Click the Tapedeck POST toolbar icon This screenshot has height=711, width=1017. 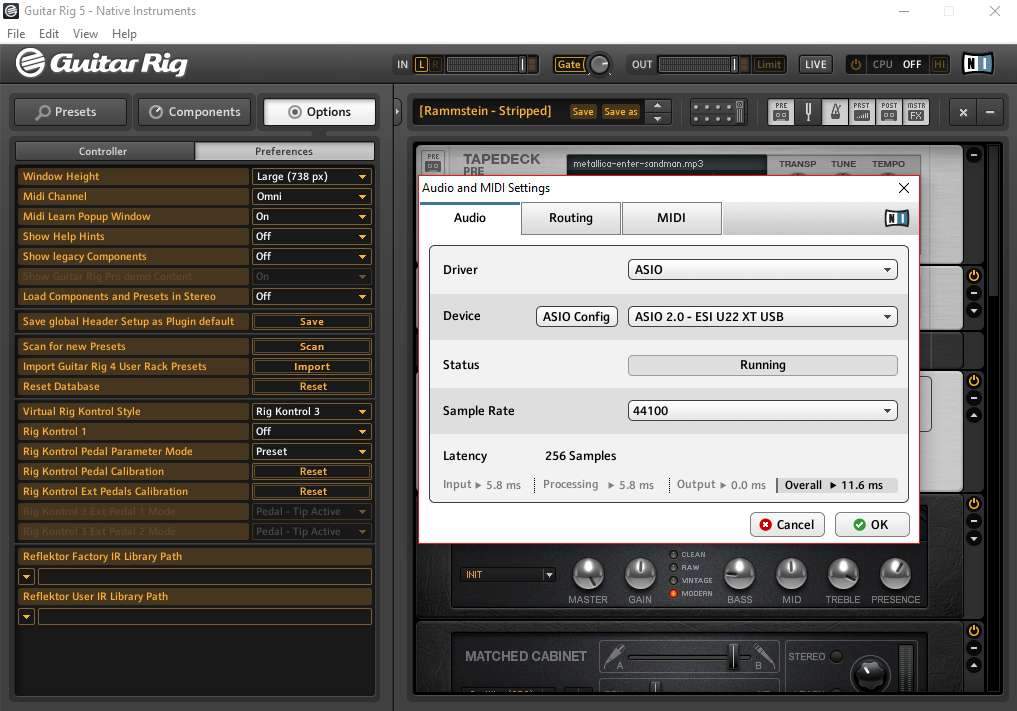tap(888, 112)
